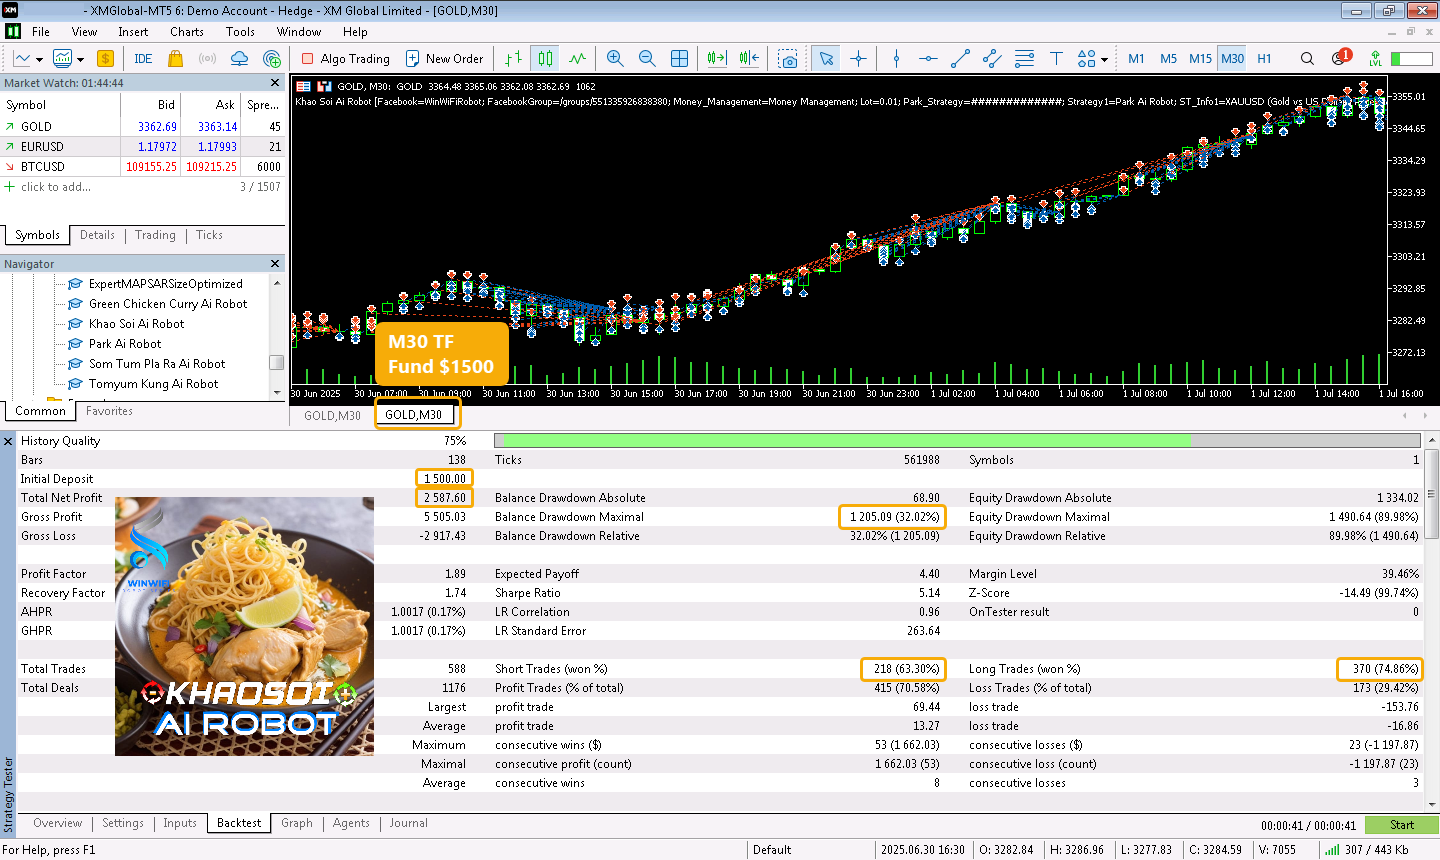Screen dimensions: 1440x860
Task: Open the new chart toolbar icon
Action: [22, 59]
